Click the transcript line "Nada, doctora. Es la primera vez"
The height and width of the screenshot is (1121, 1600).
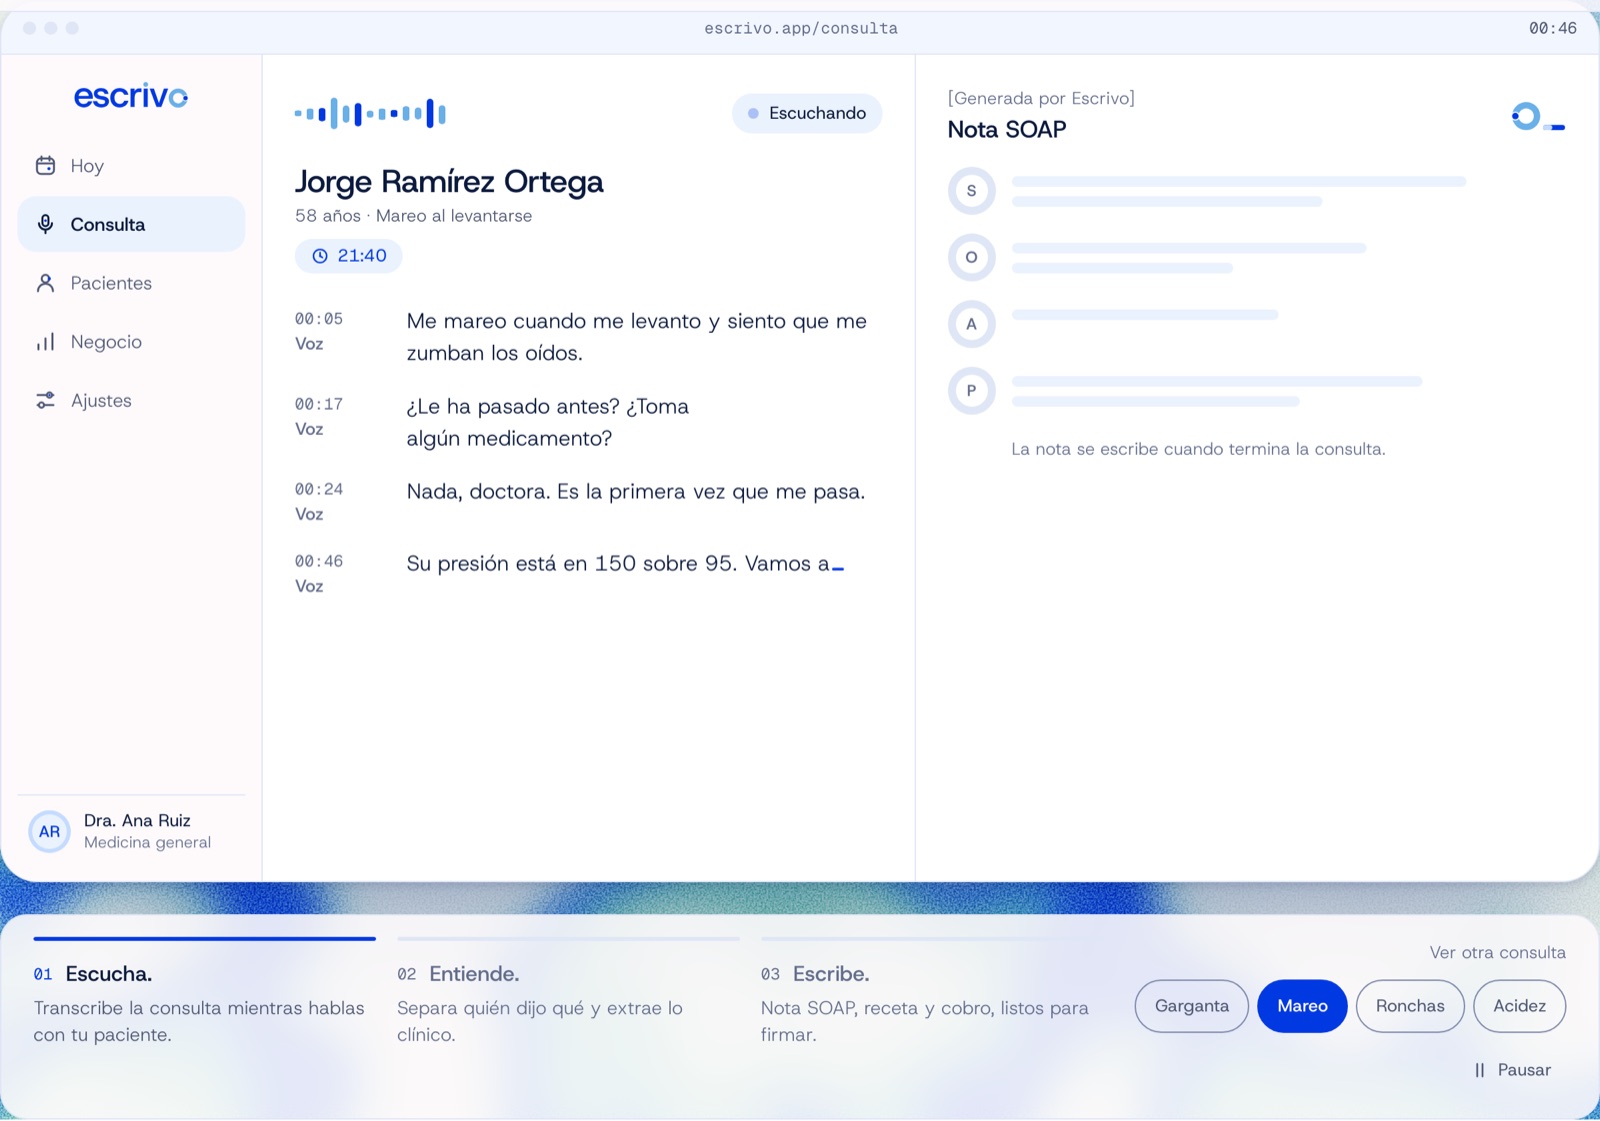pos(636,492)
